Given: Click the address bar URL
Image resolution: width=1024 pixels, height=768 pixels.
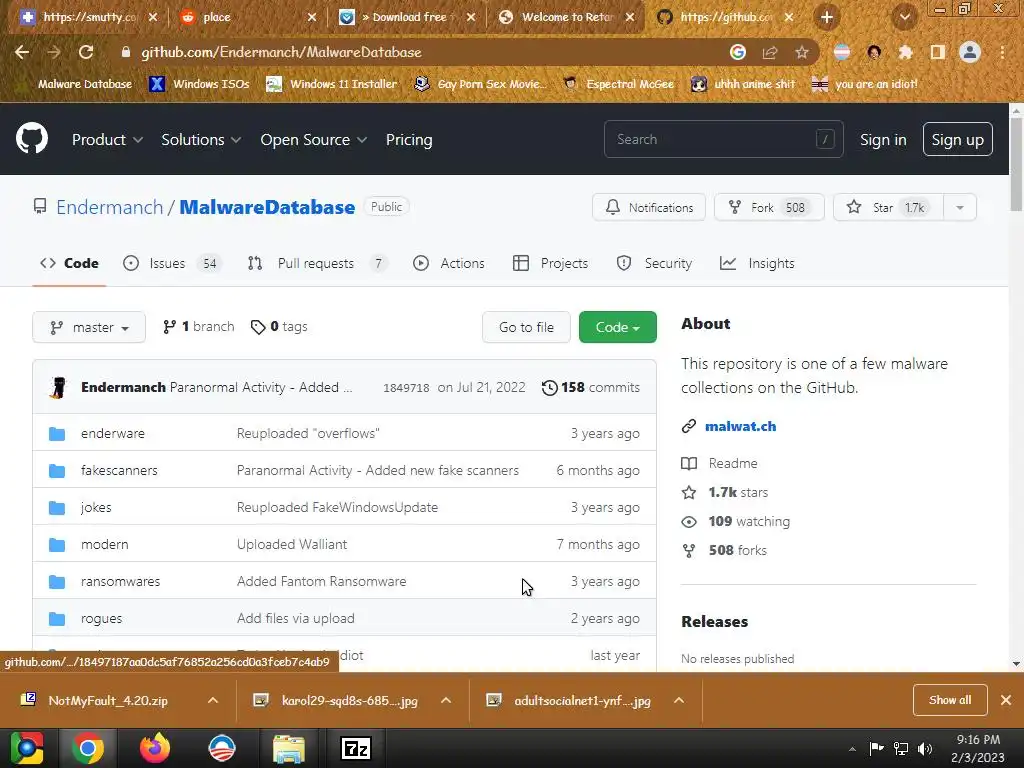Looking at the screenshot, I should tap(281, 52).
